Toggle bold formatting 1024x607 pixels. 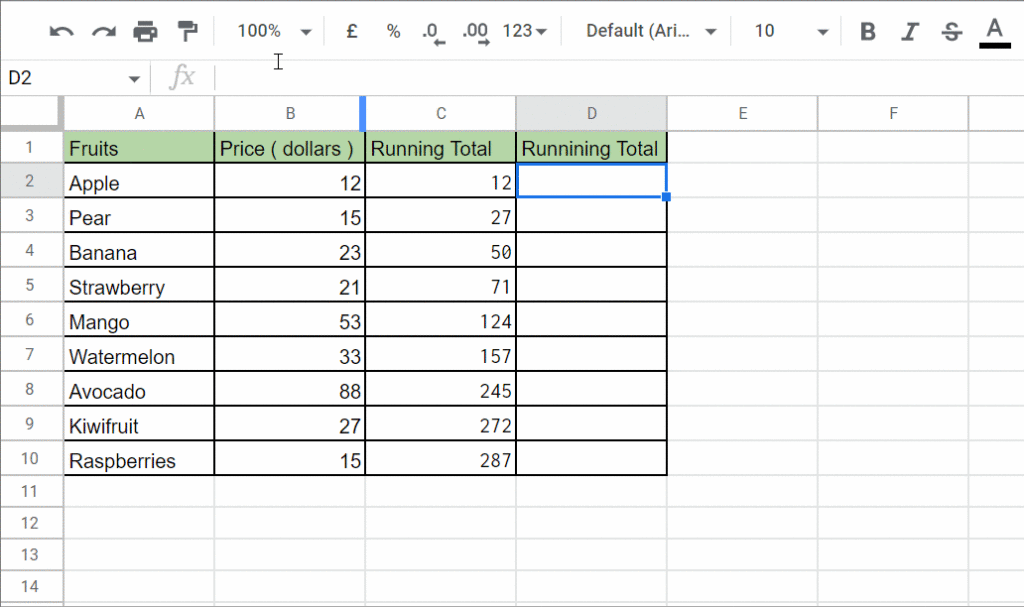click(867, 30)
